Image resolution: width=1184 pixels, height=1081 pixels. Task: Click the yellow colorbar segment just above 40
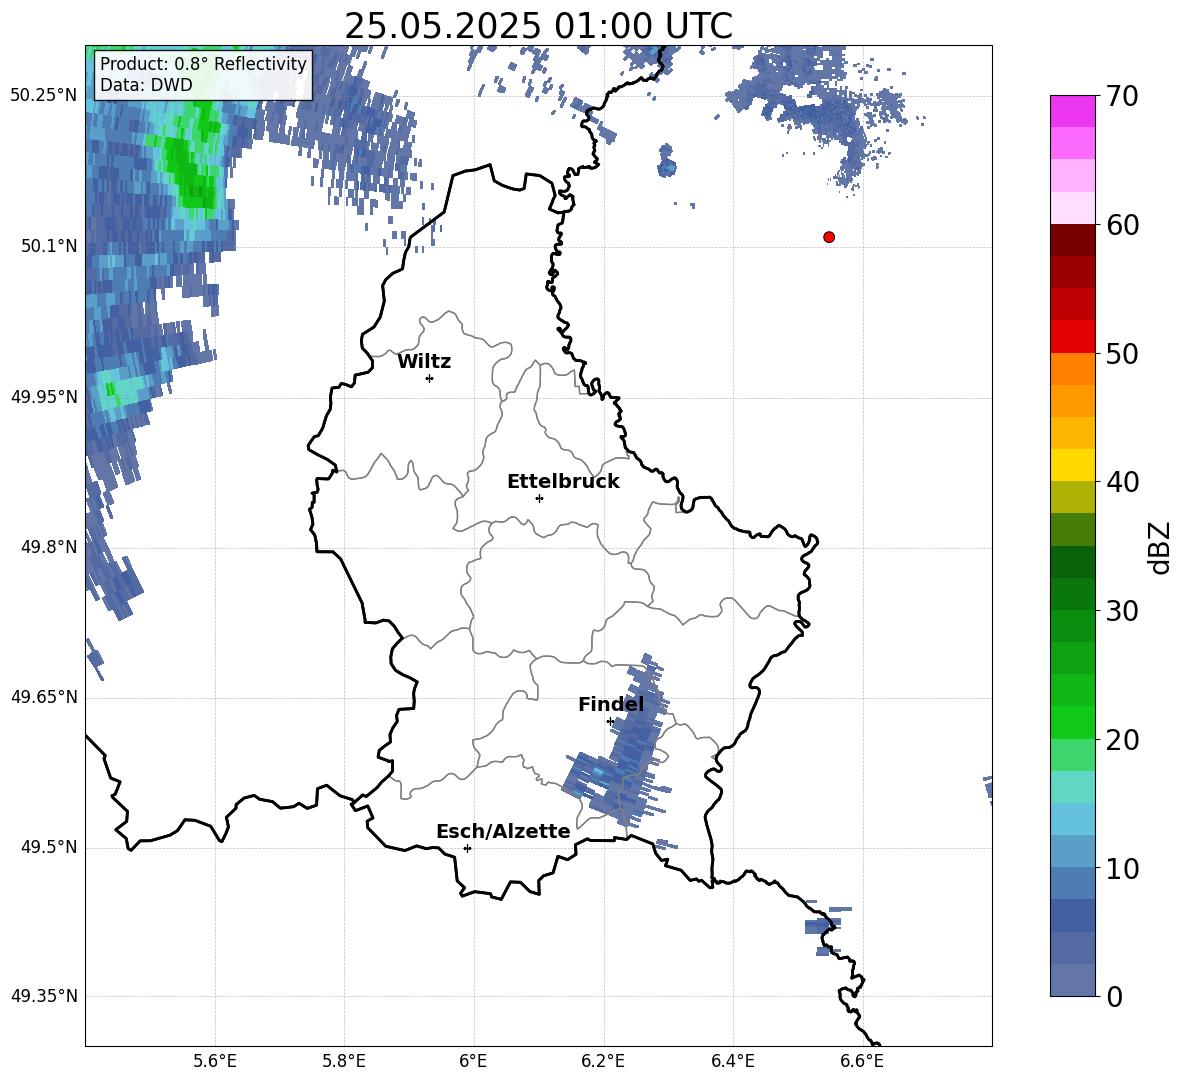click(x=1073, y=465)
